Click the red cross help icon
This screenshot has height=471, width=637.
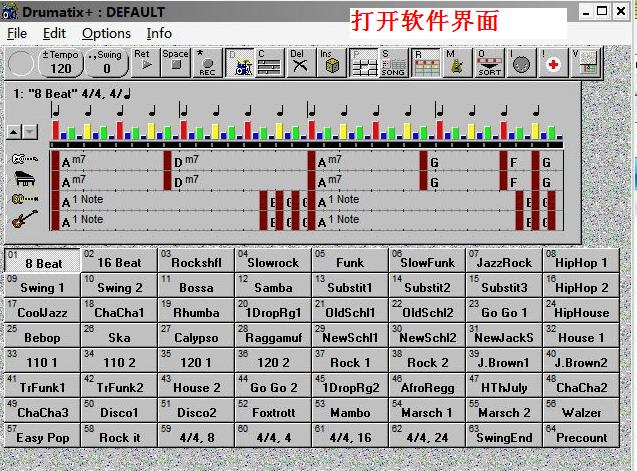coord(551,64)
